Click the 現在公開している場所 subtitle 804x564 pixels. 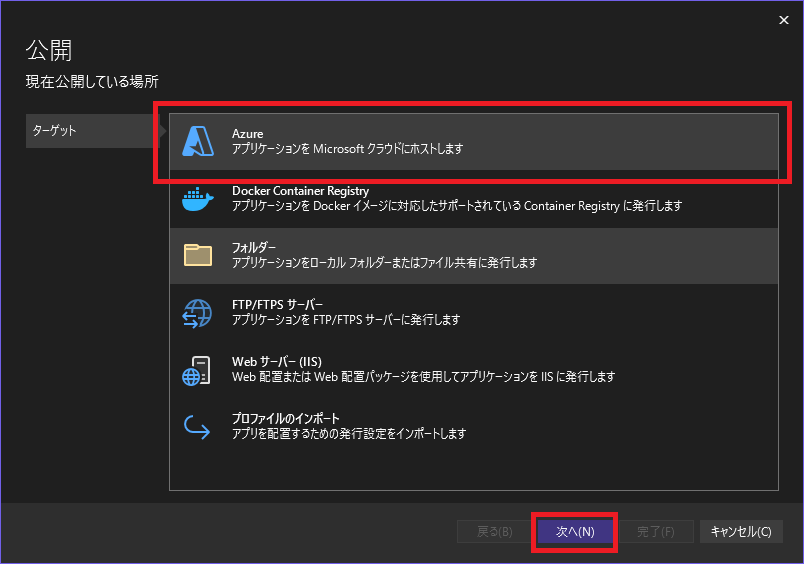coord(92,82)
